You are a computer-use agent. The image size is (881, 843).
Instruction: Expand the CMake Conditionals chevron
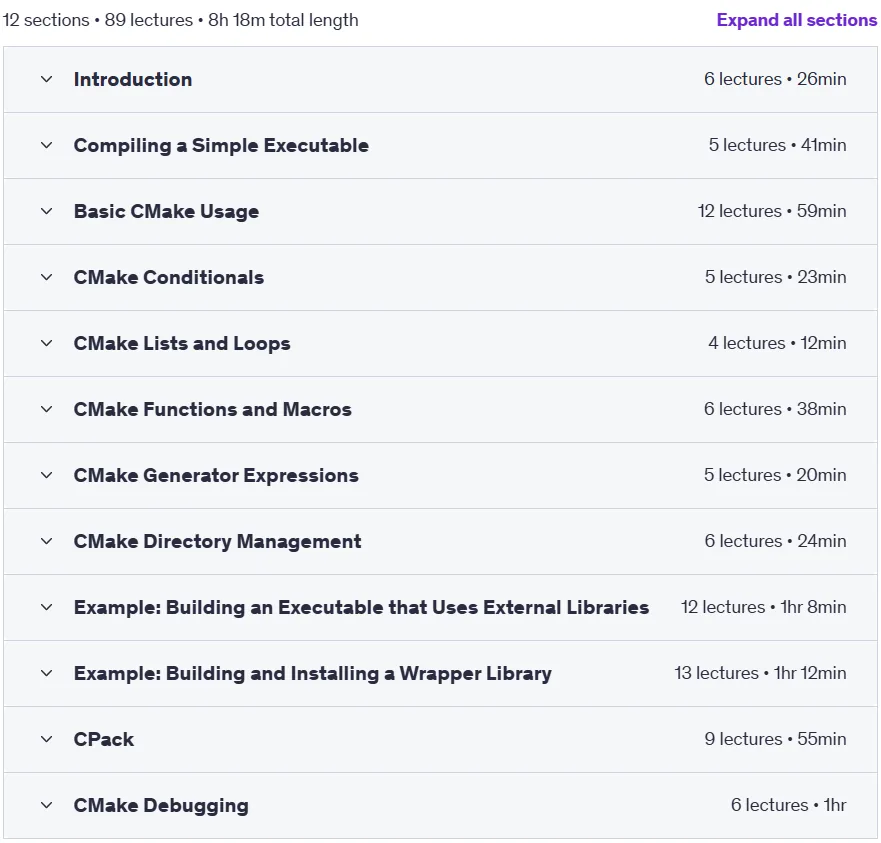(x=47, y=277)
